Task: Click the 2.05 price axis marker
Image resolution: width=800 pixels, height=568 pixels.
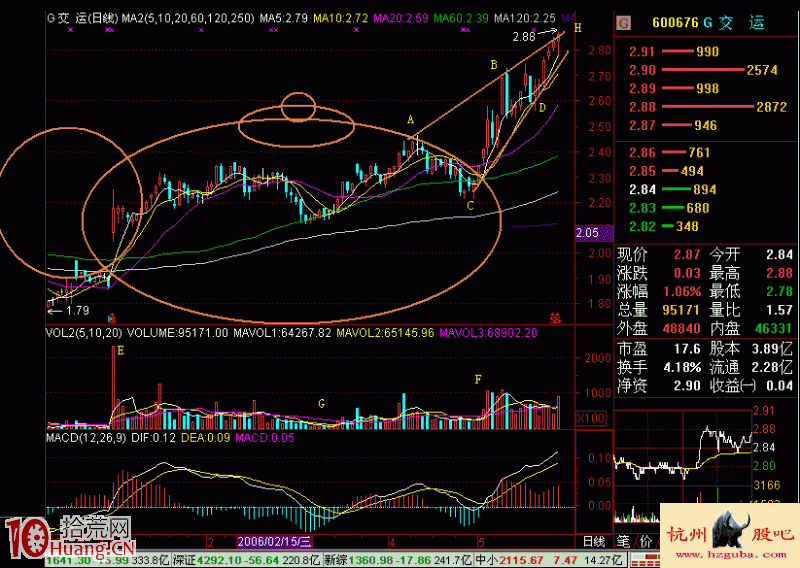Action: 594,233
